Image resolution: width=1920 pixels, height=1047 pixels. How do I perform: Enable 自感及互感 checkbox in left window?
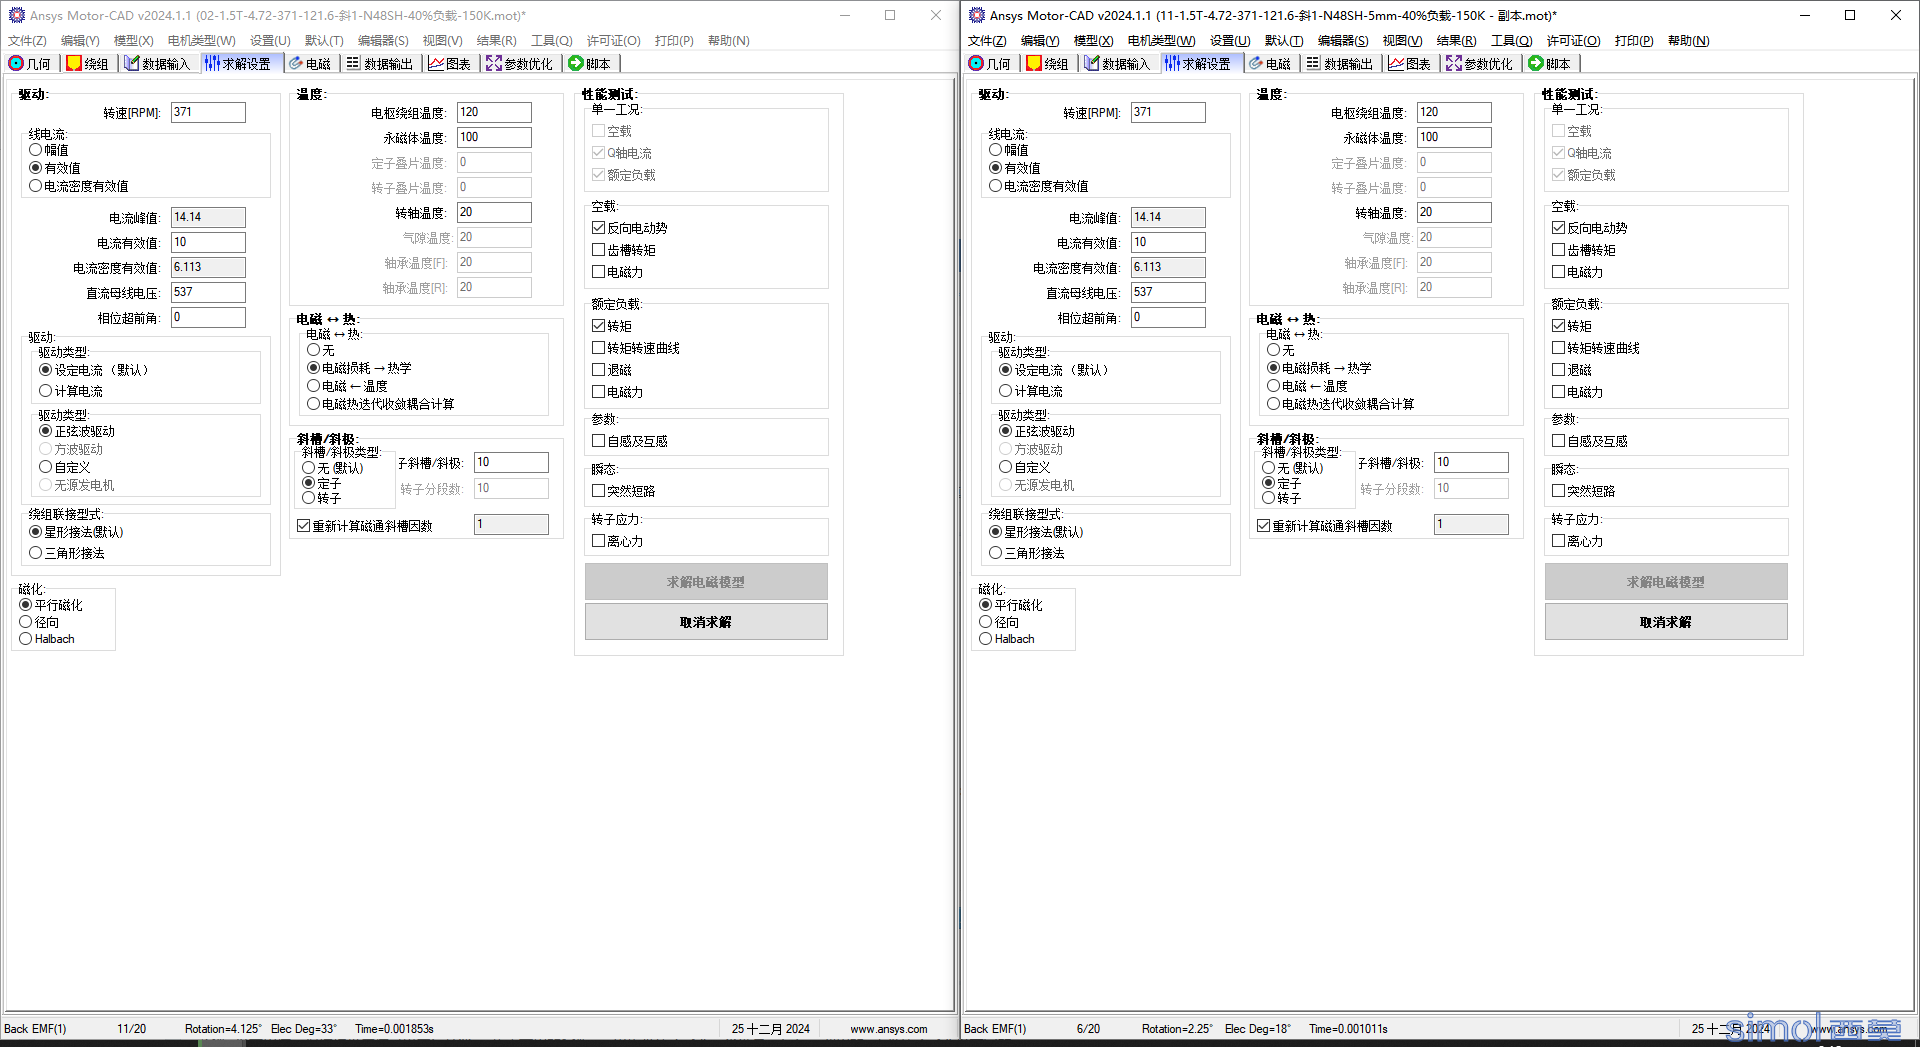598,441
